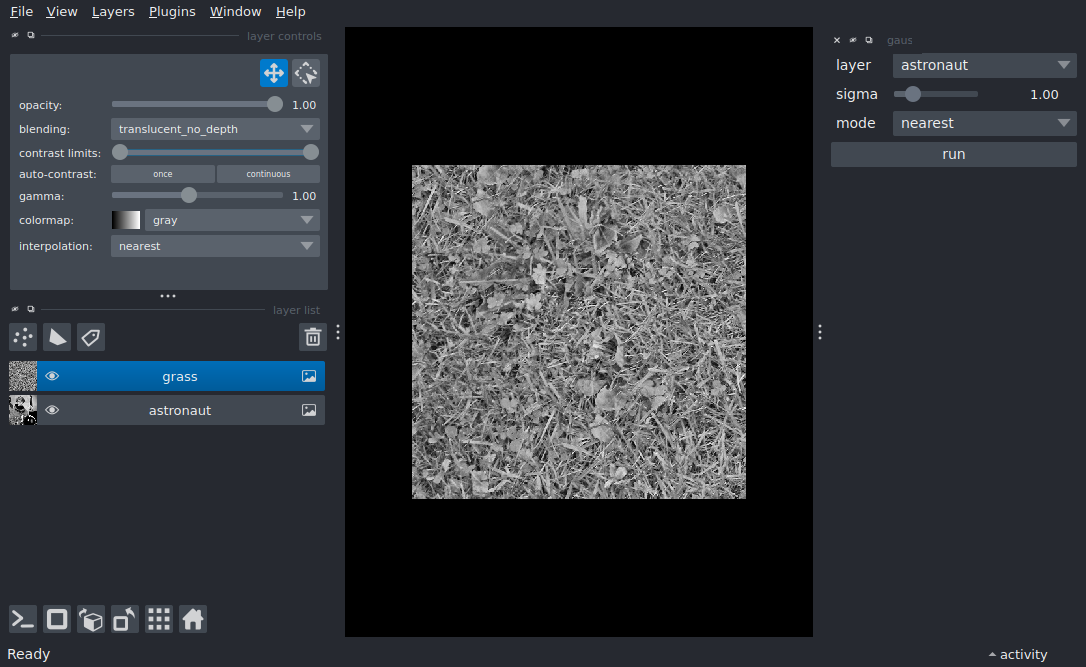Hide the layer list panel
This screenshot has width=1086, height=667.
tap(15, 310)
